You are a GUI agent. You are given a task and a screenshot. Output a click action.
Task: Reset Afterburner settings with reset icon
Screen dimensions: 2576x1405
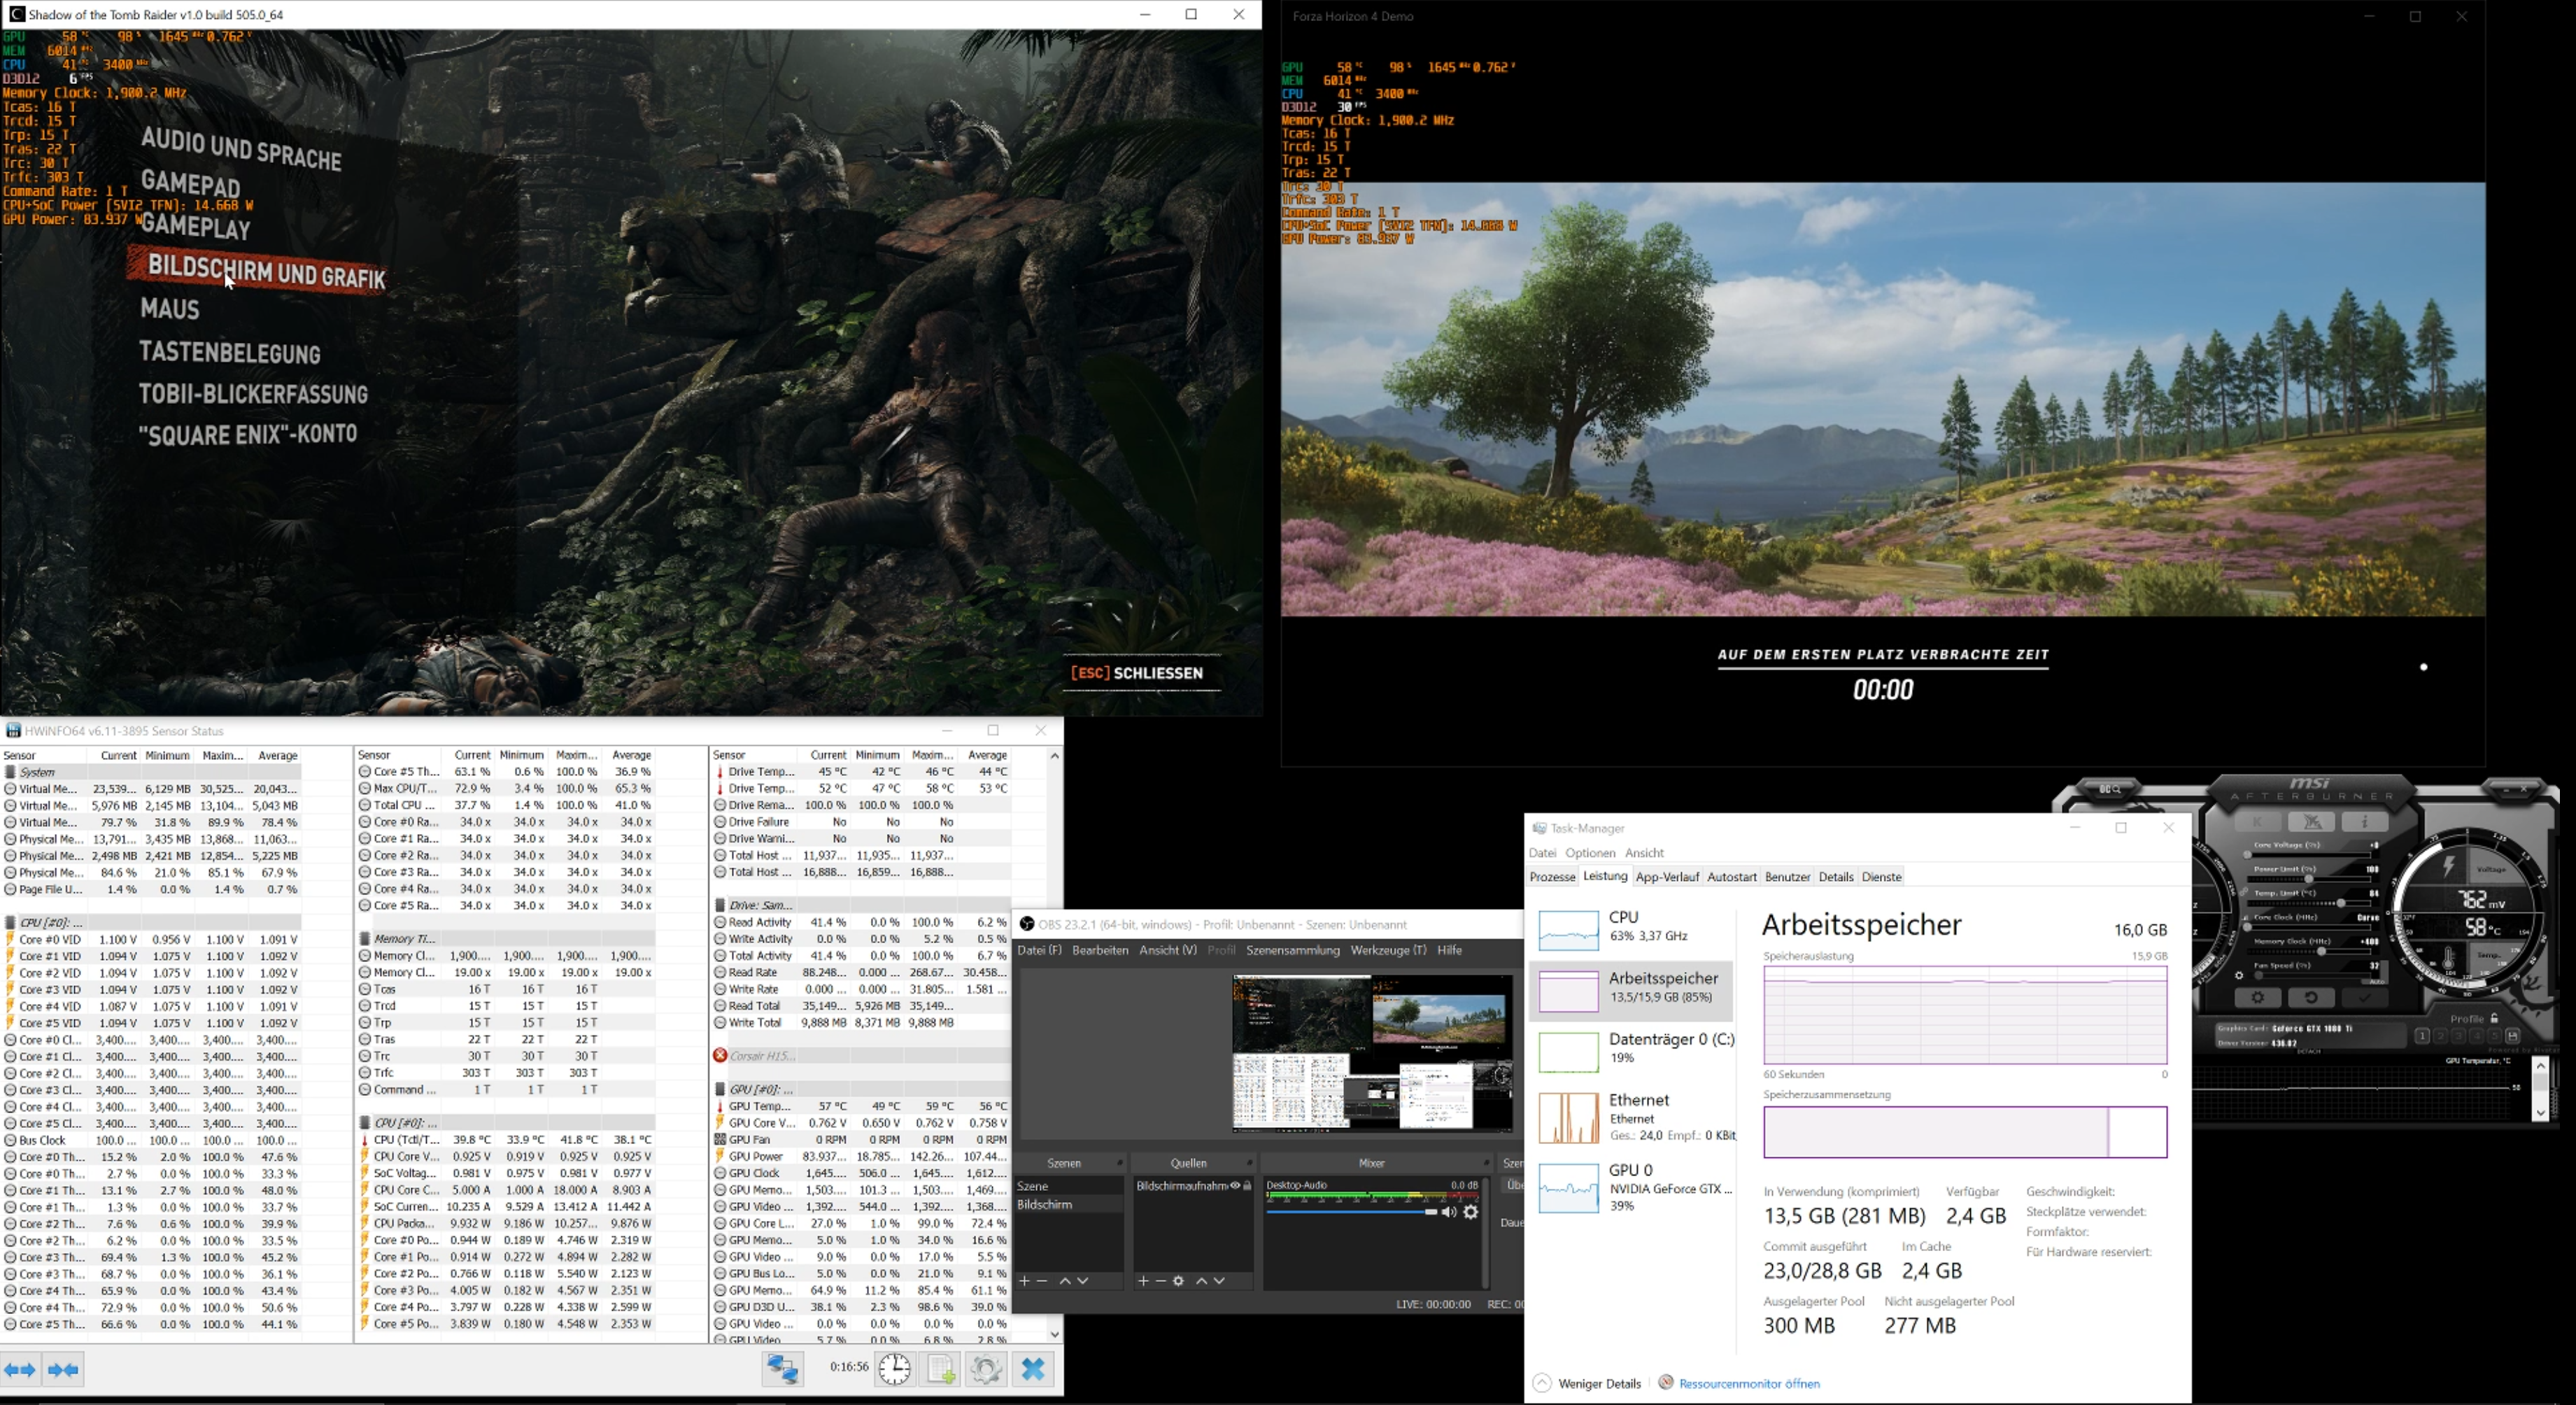(x=2311, y=998)
